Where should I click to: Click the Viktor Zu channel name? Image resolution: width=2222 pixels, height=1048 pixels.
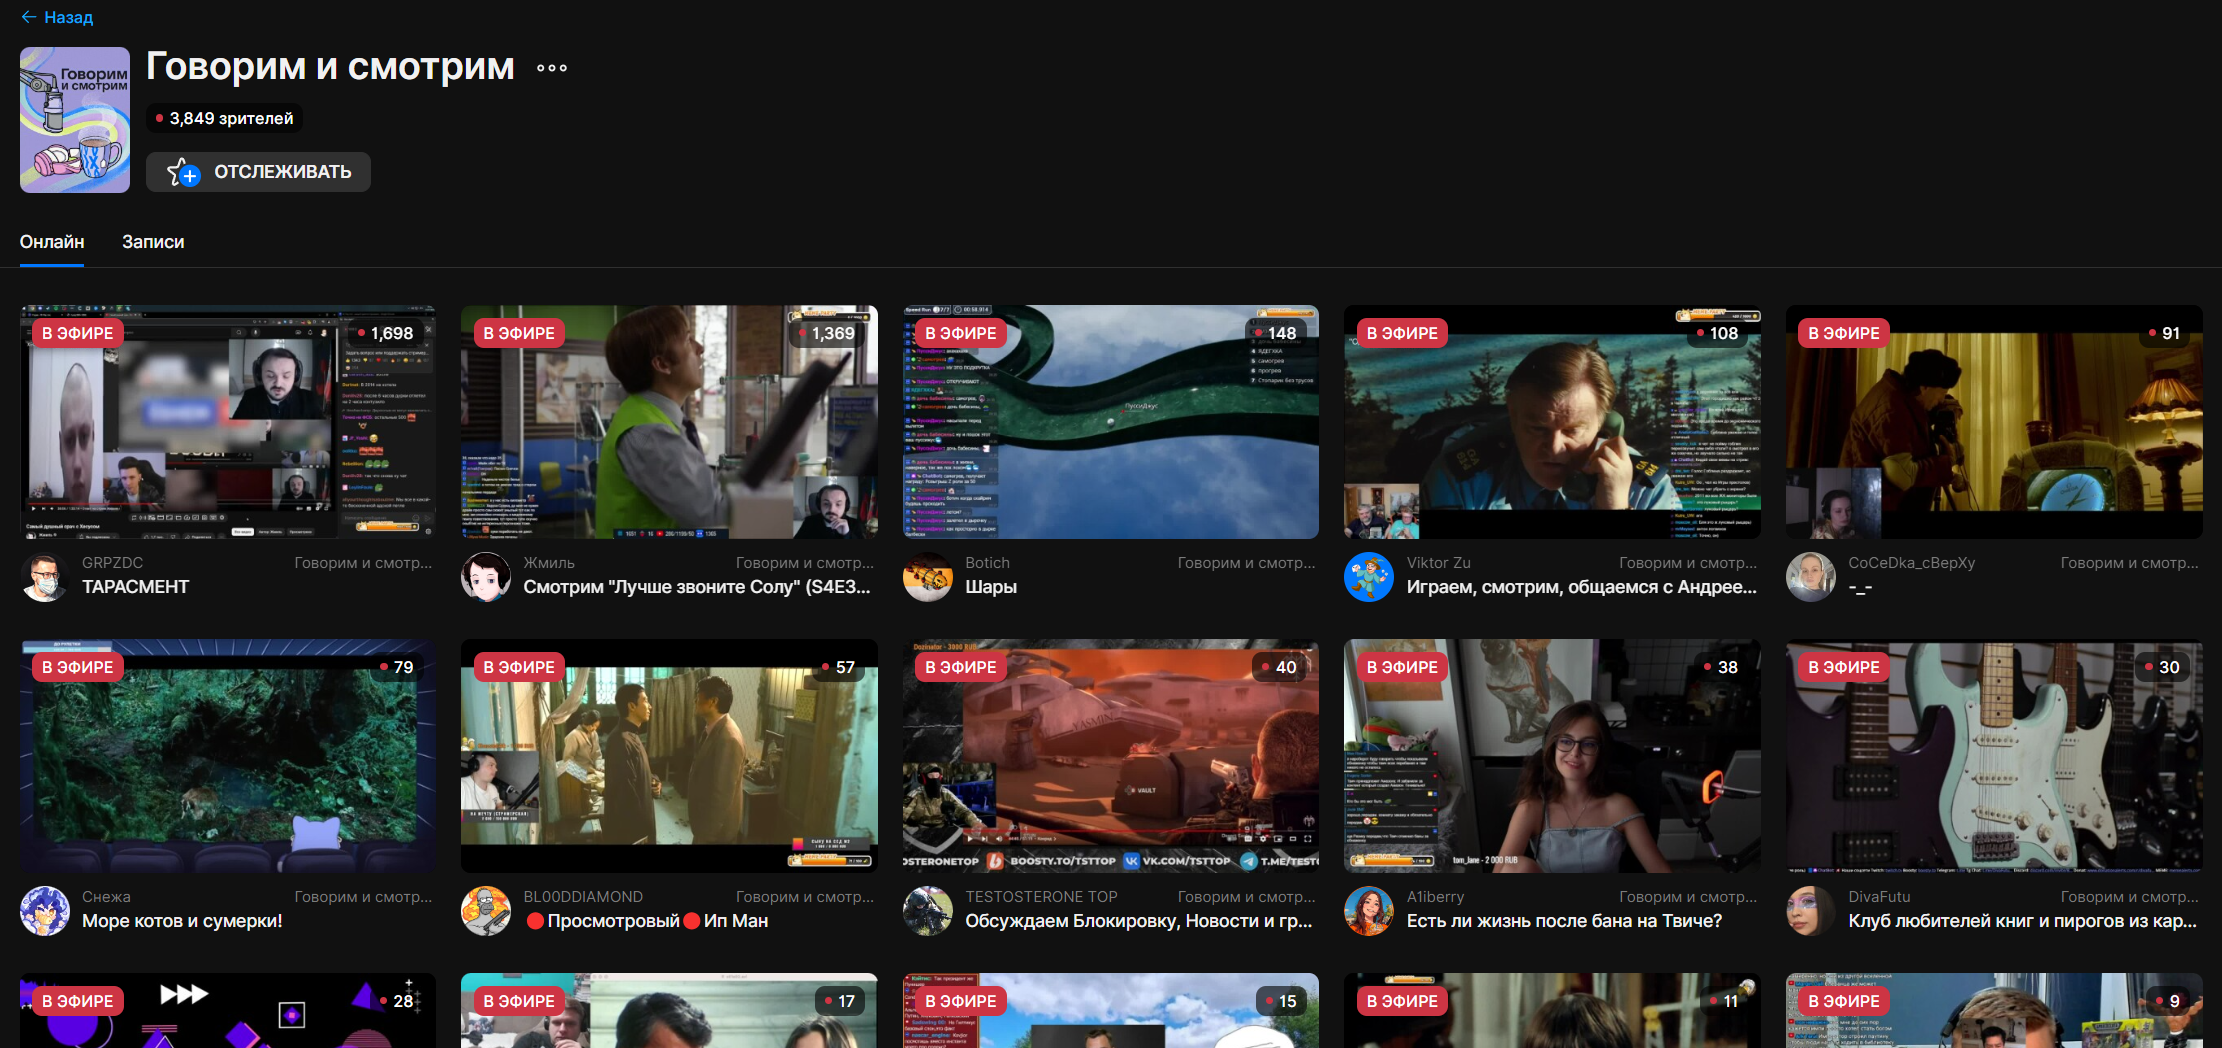[1438, 563]
